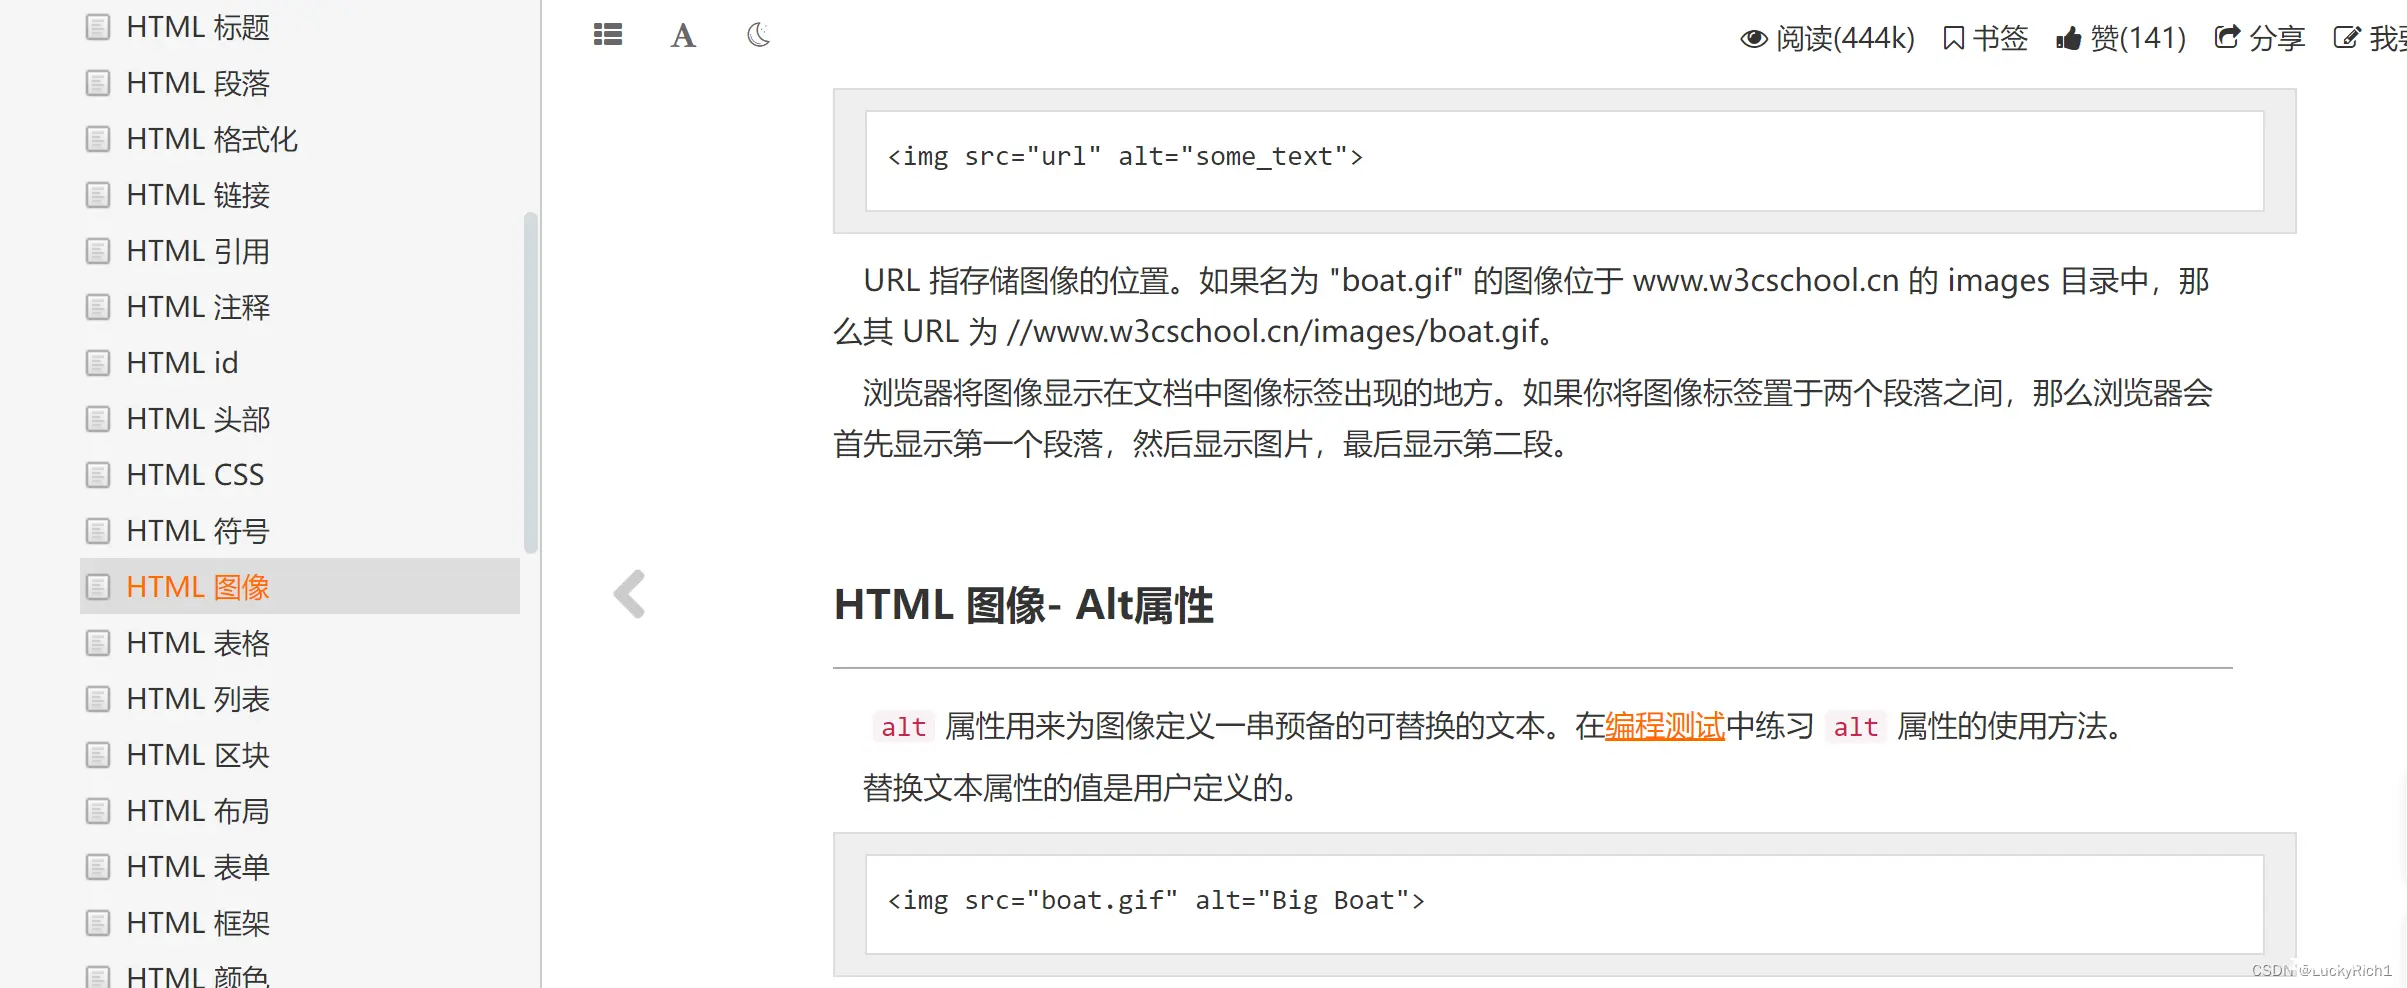Click the document icon beside HTML 符号

click(98, 531)
